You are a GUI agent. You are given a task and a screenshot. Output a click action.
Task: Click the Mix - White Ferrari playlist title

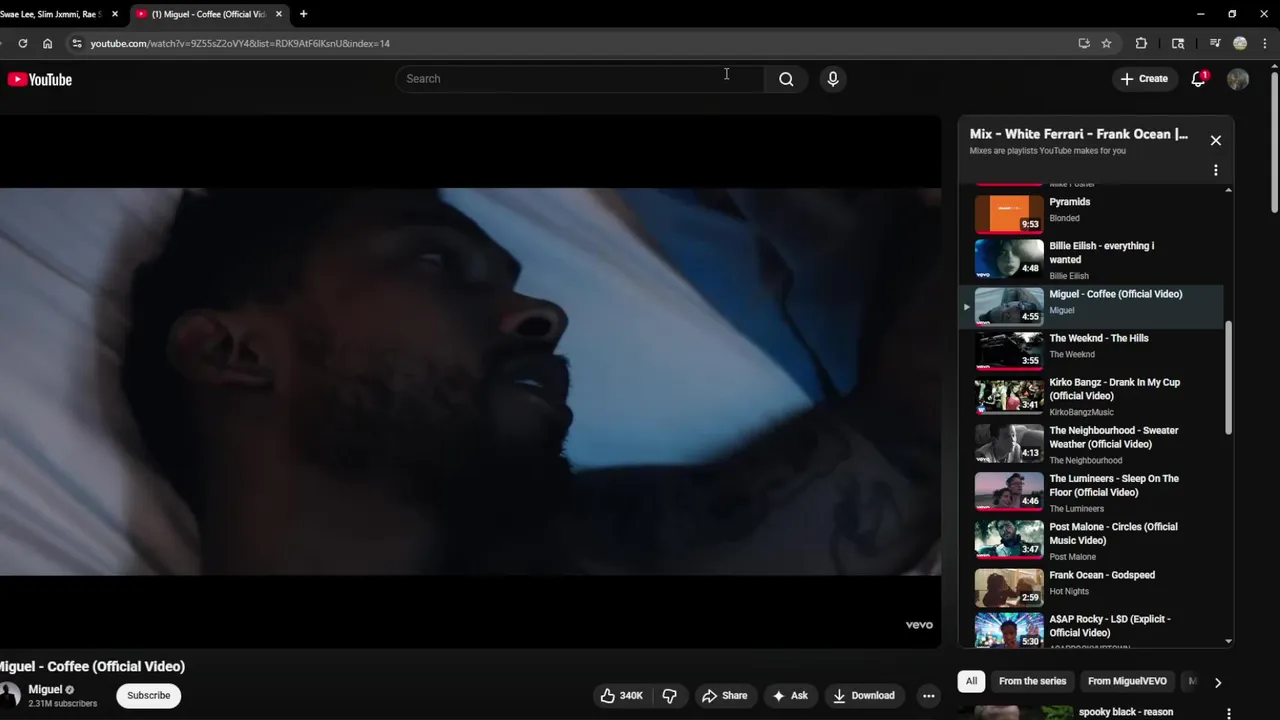[1079, 134]
